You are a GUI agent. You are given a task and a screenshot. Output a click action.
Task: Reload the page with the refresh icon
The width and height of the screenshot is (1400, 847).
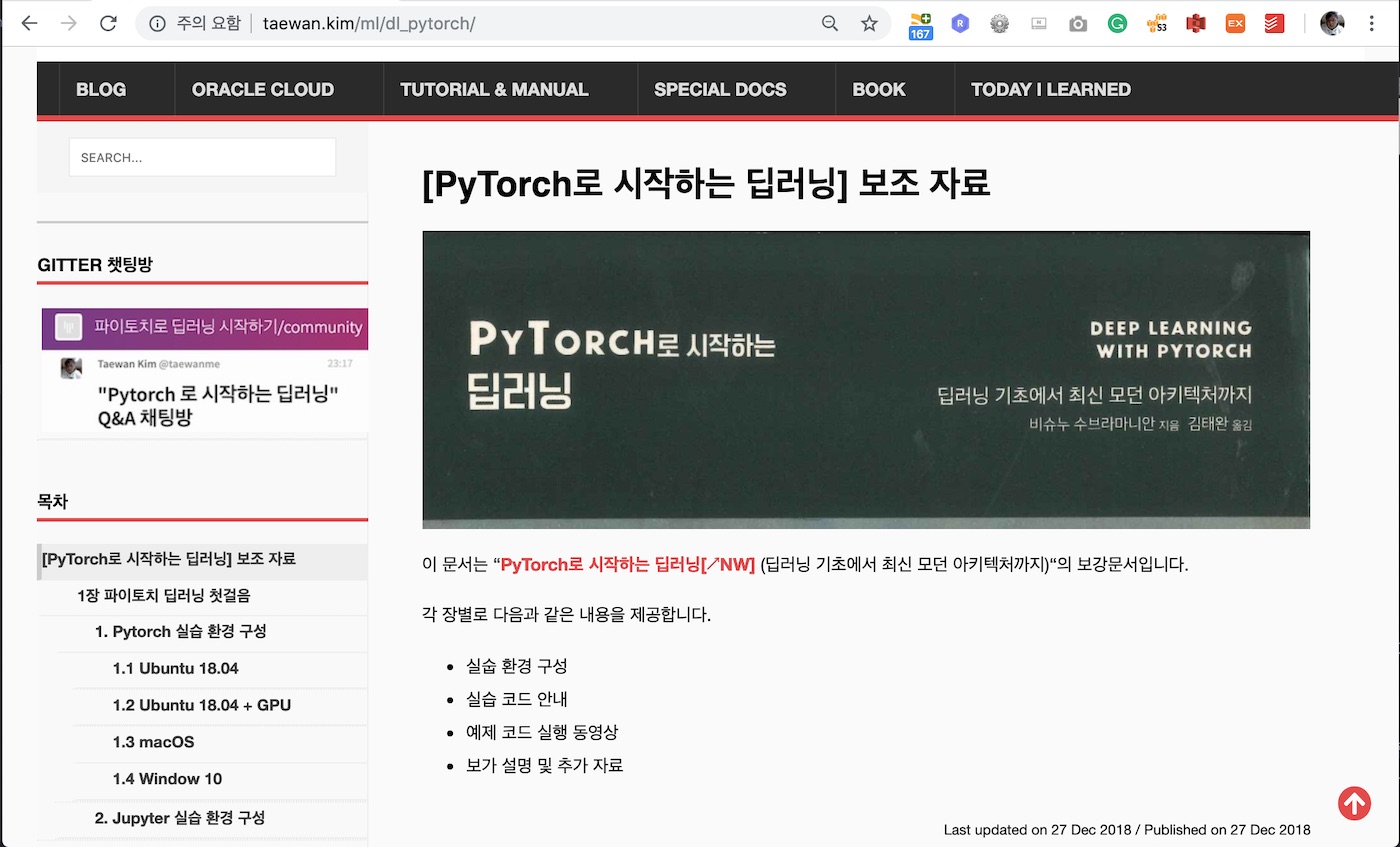pyautogui.click(x=108, y=23)
